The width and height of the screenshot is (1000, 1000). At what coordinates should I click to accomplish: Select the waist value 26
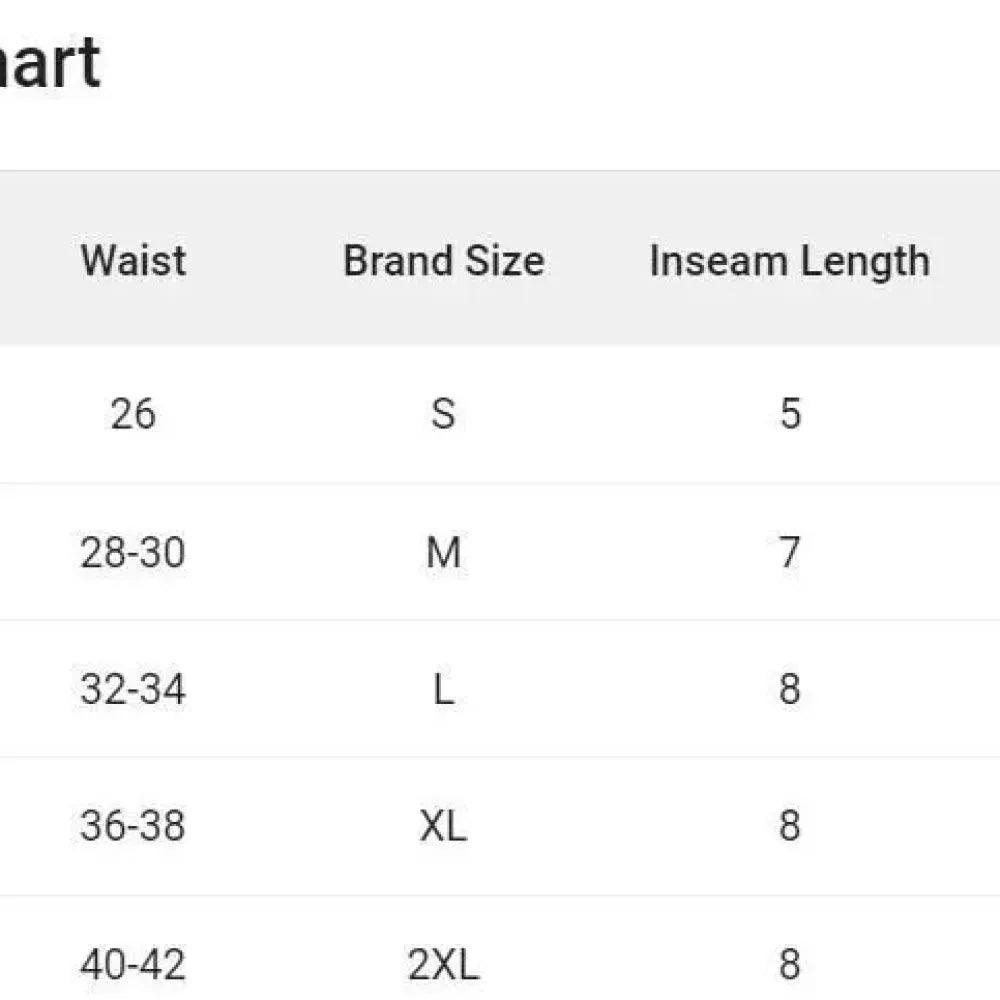133,414
